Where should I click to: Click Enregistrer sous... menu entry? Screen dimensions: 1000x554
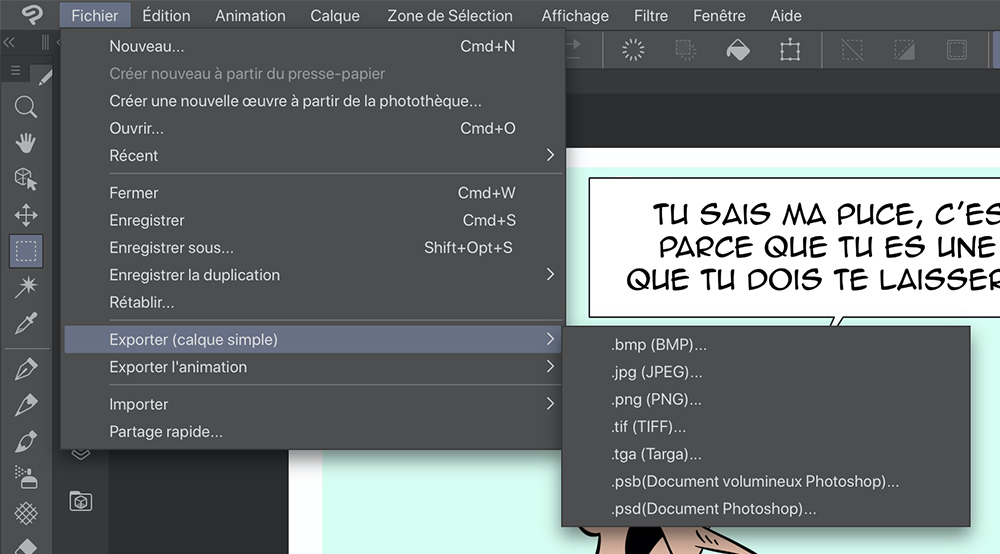click(x=171, y=248)
